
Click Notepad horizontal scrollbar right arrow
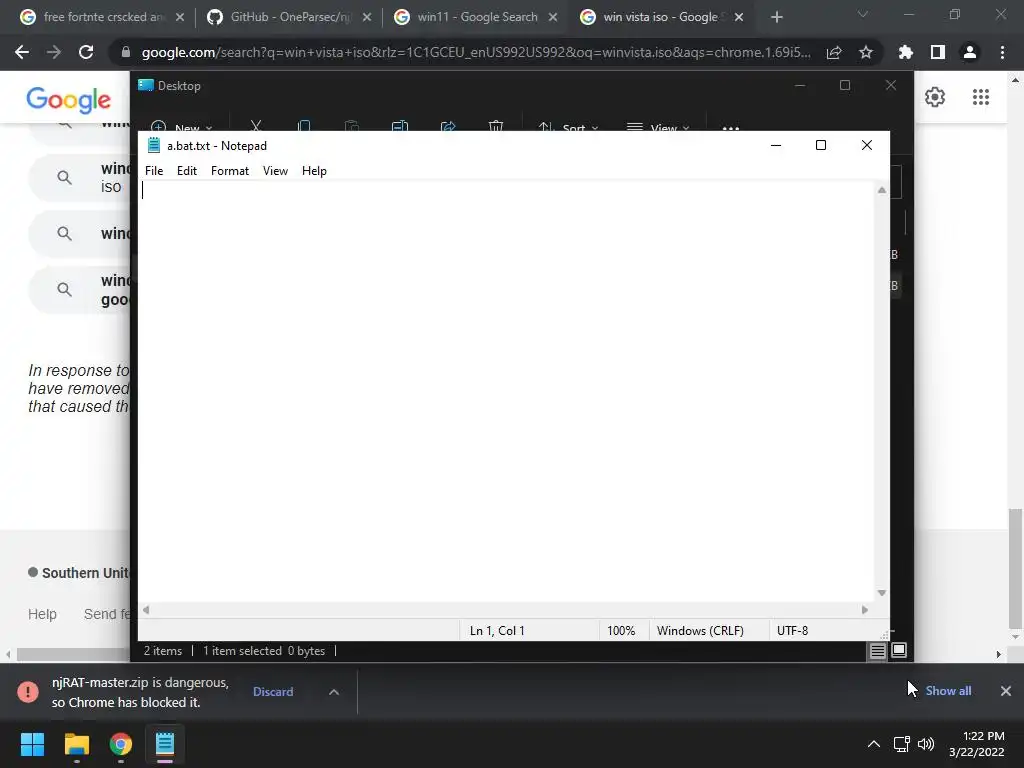pyautogui.click(x=865, y=610)
